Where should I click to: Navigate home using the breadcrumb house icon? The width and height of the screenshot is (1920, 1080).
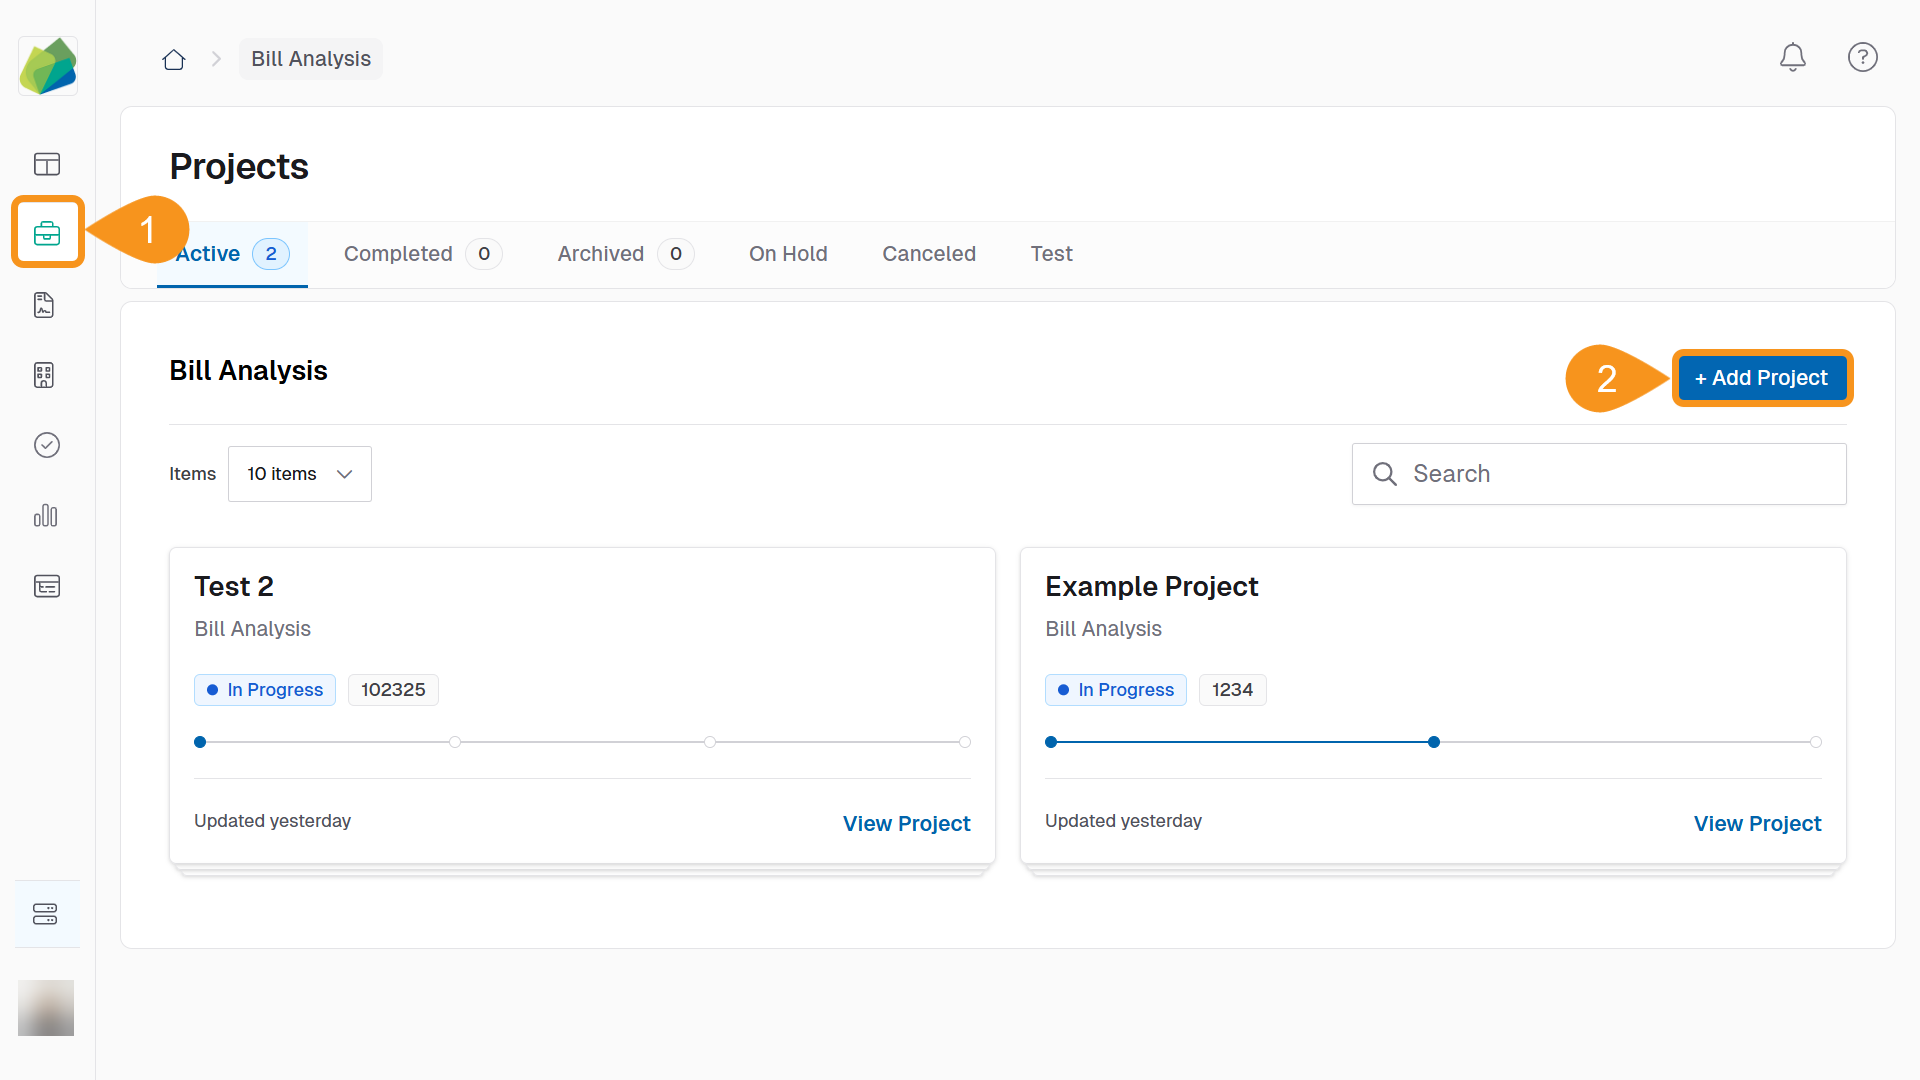tap(173, 59)
